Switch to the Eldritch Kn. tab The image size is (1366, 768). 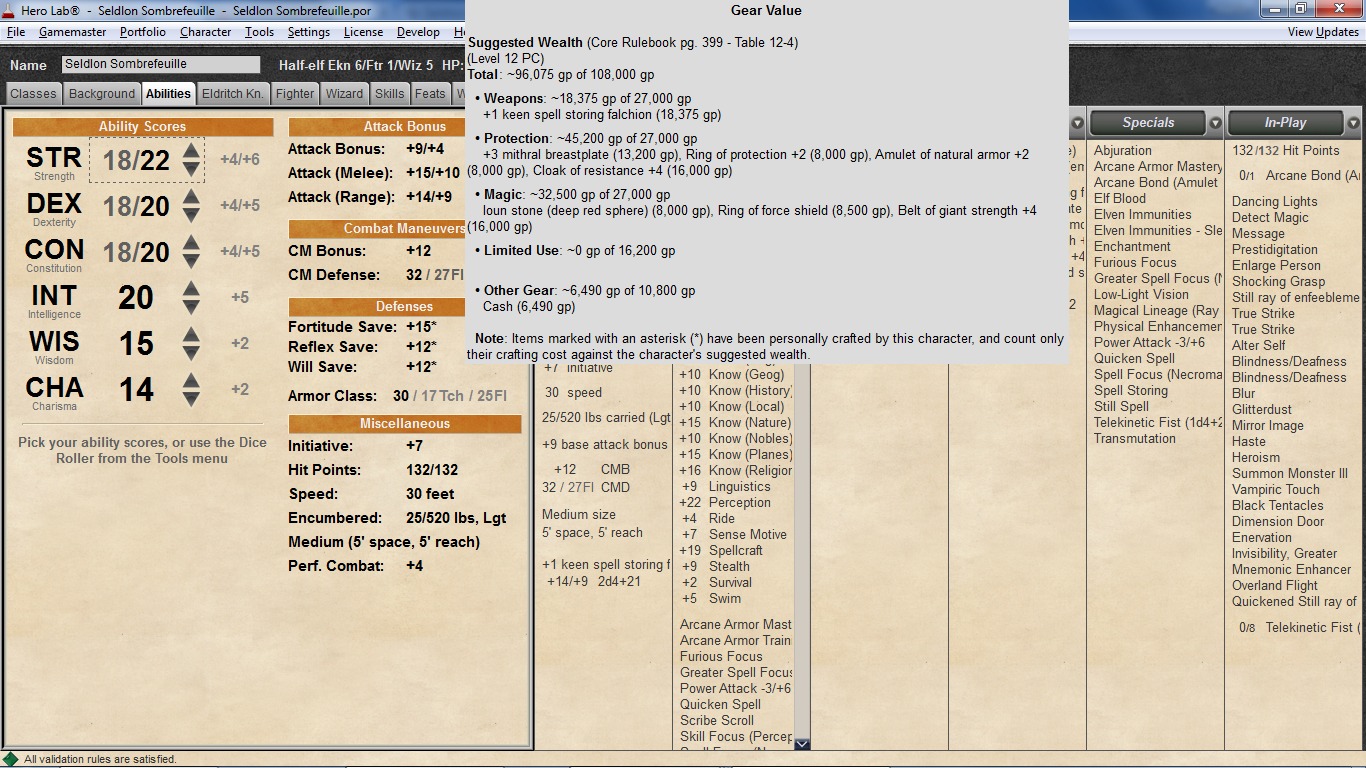click(233, 94)
